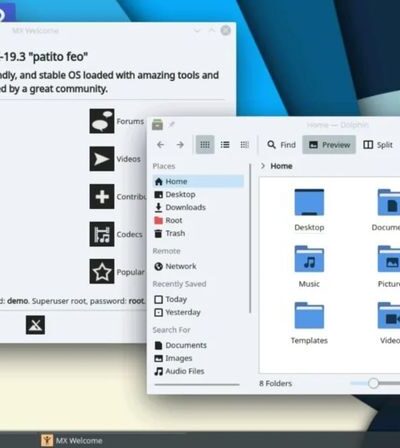Expand the breadcrumb arrow before Home
400x448 pixels.
(263, 166)
